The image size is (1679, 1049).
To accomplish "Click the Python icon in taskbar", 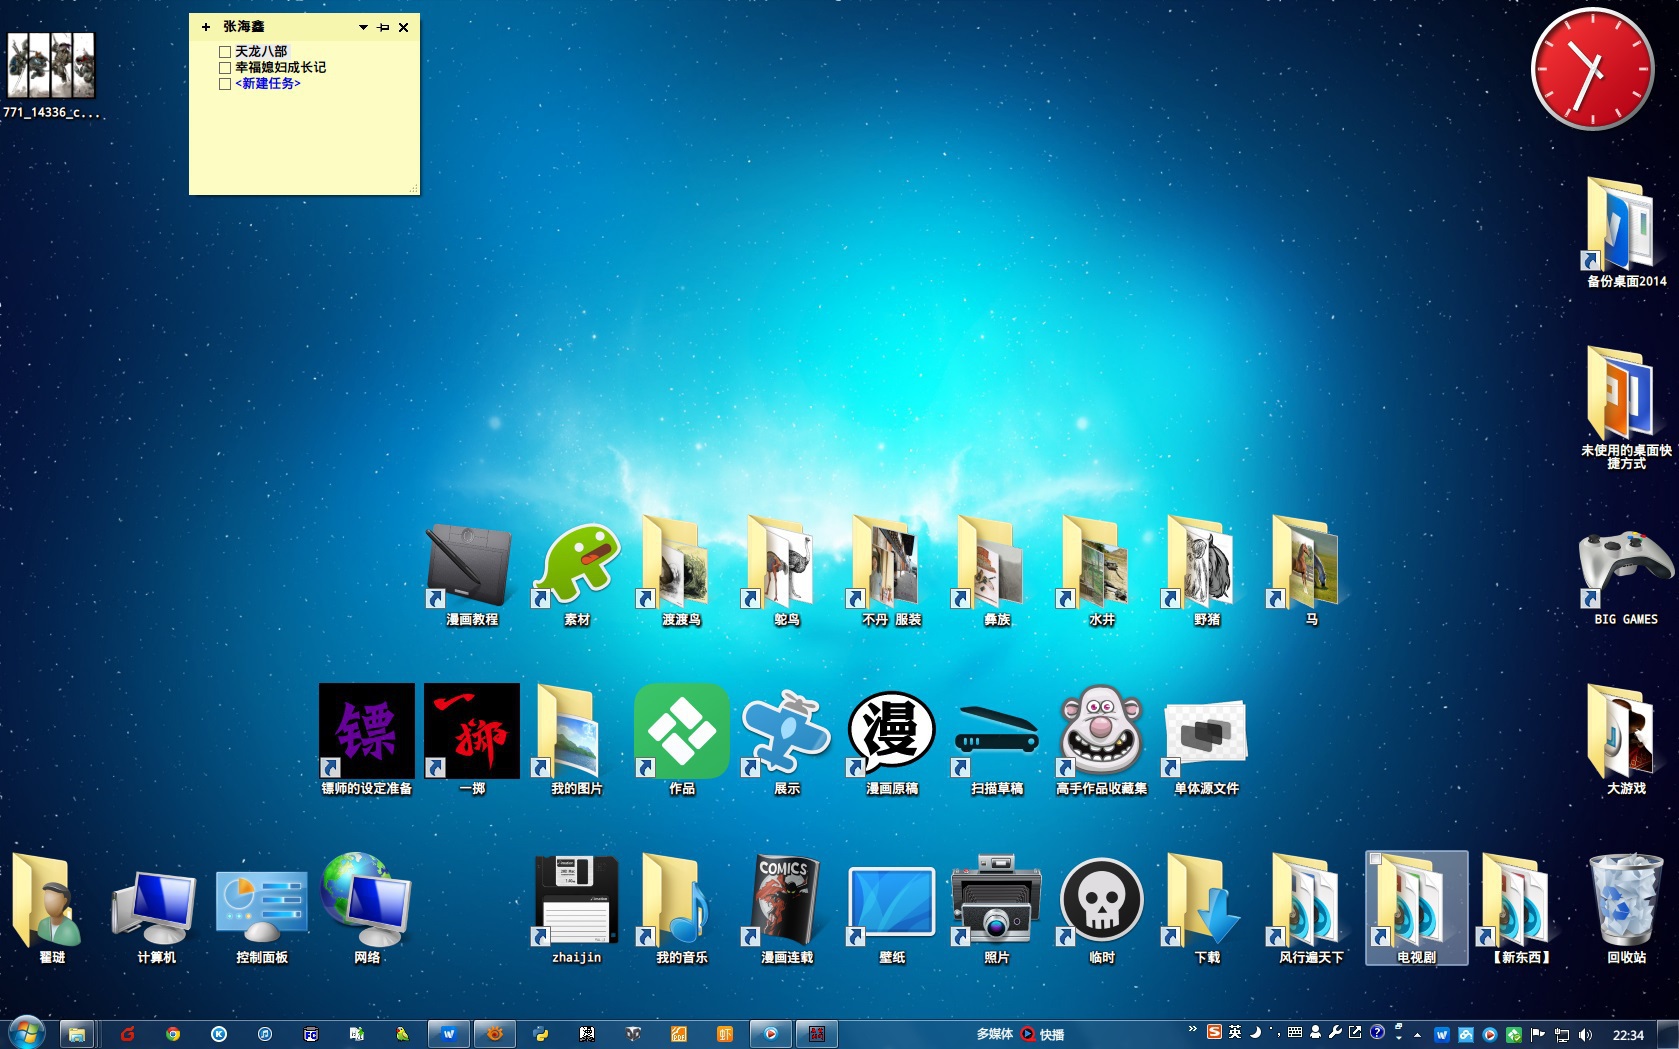I will coord(541,1034).
